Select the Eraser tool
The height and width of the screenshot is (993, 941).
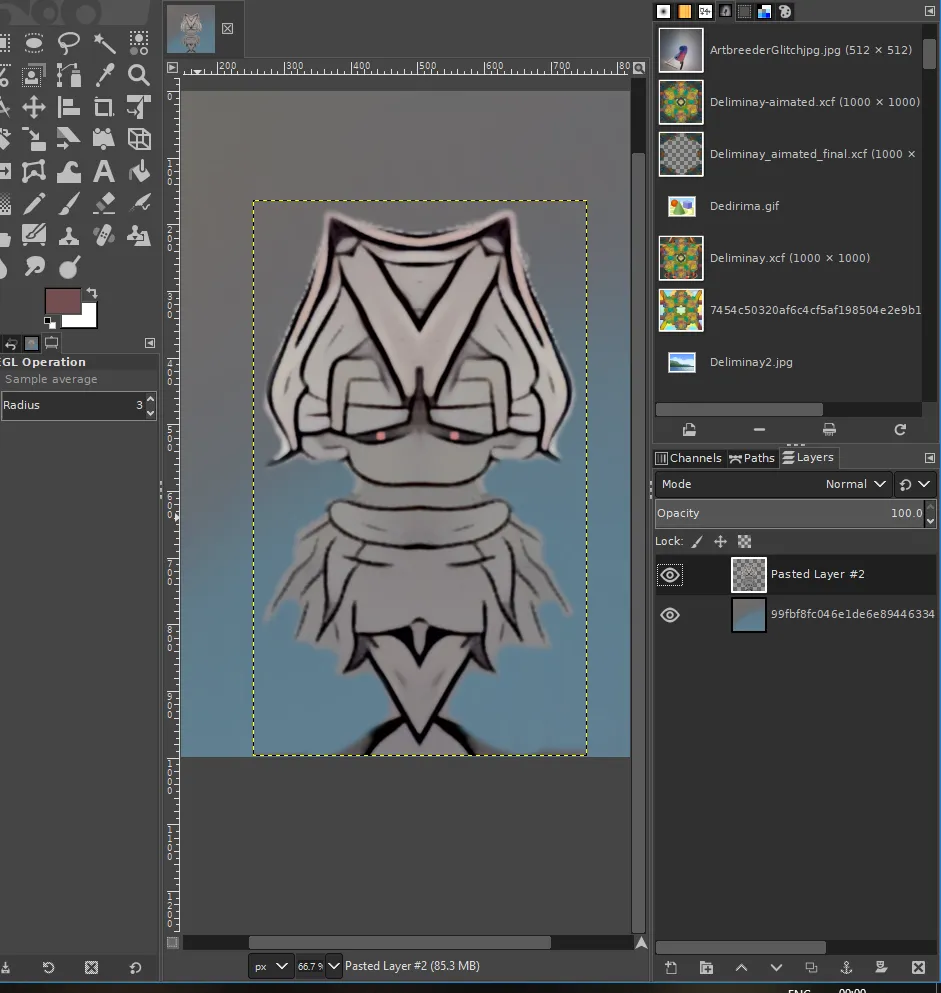pyautogui.click(x=104, y=203)
